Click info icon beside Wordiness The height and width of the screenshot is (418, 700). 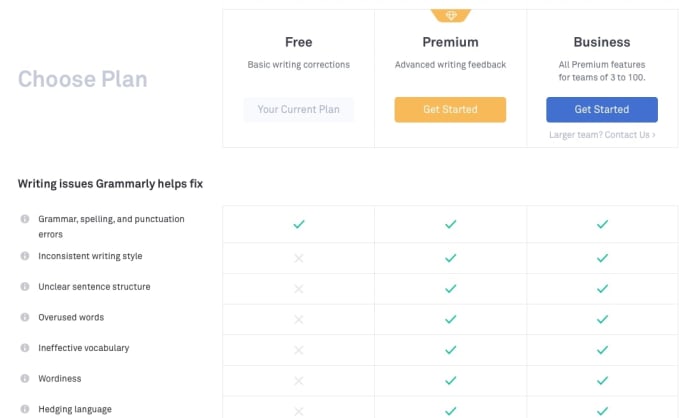pos(25,379)
